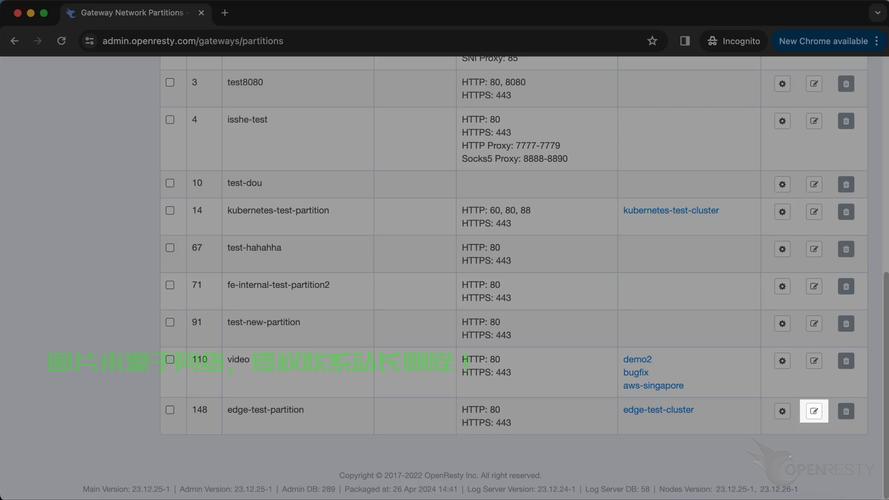Delete the test8080 partition
Viewport: 889px width, 500px height.
click(x=846, y=84)
